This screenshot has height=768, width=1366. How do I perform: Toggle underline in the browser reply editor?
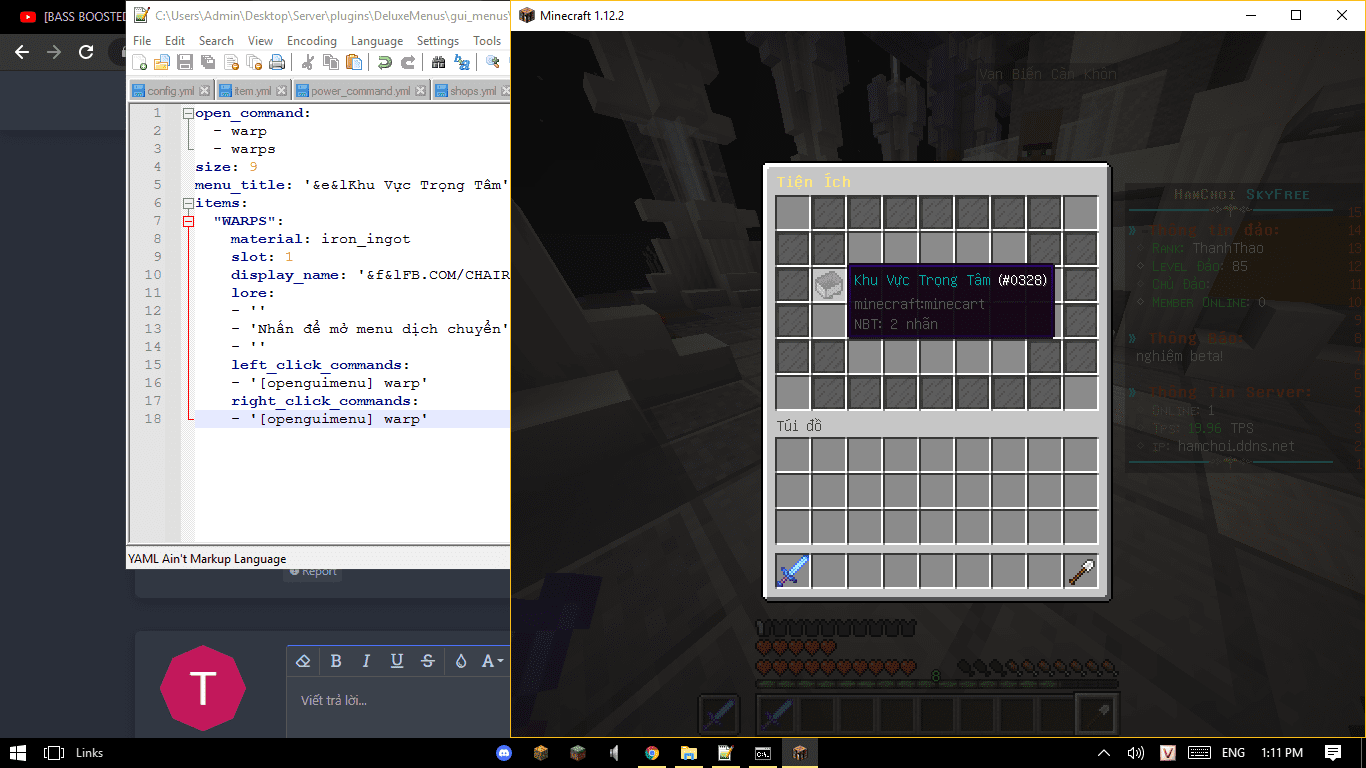[397, 661]
